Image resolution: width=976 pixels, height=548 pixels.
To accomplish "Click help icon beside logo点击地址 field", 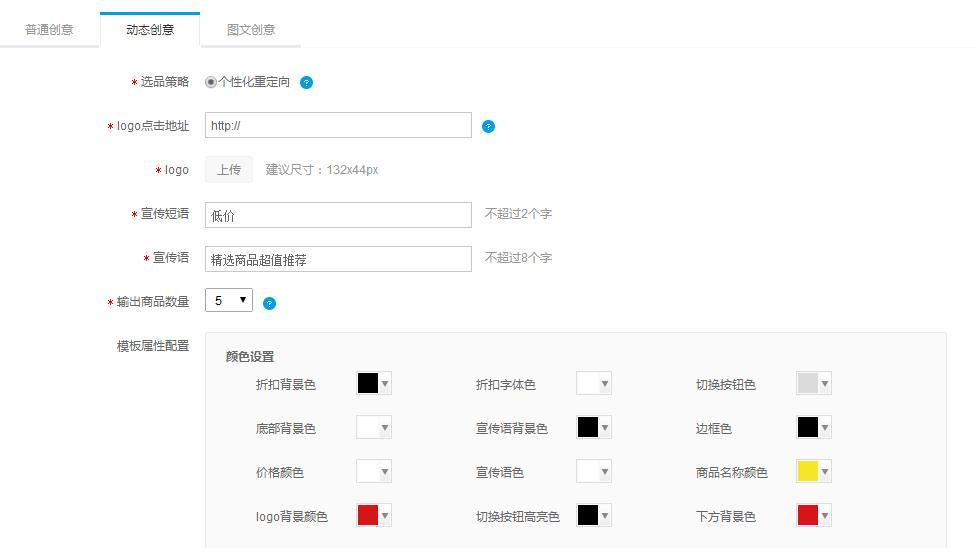I will (488, 127).
